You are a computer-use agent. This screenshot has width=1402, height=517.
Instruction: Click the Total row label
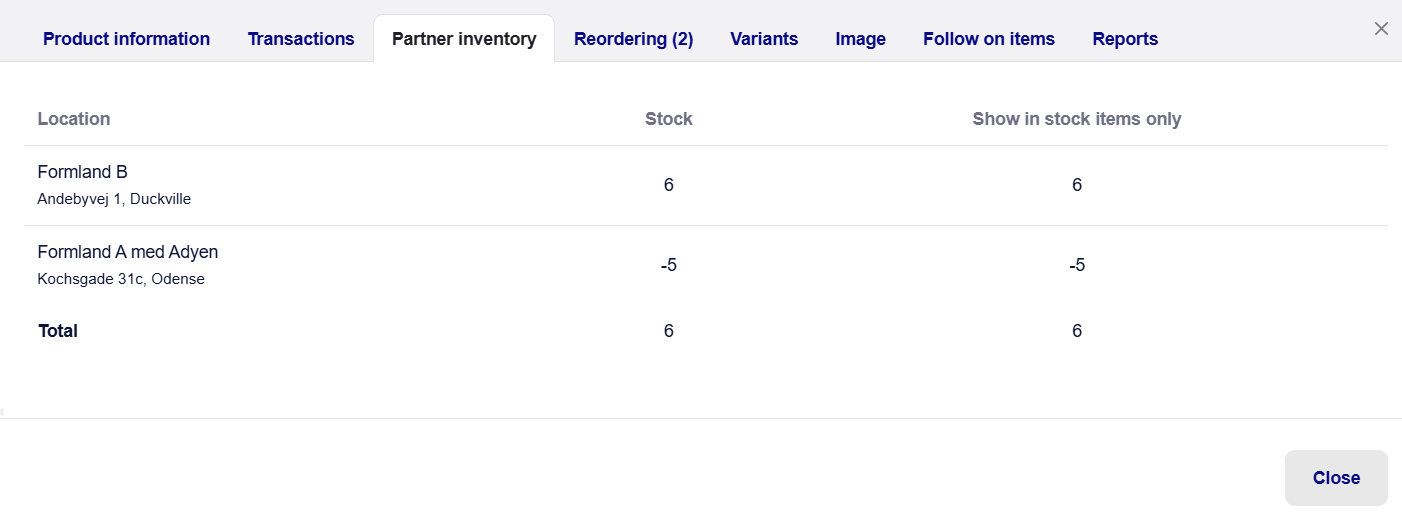click(x=58, y=331)
